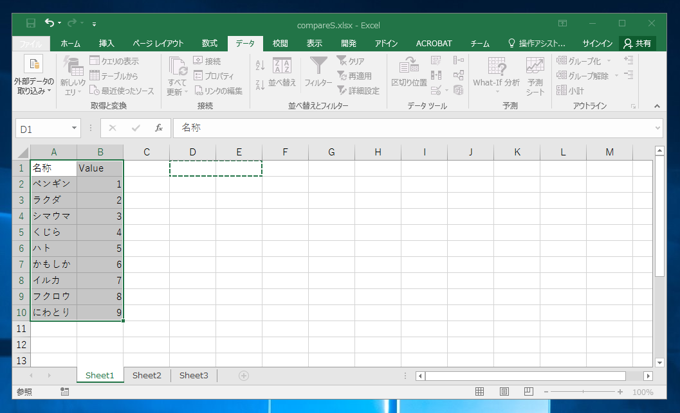Switch to Page Layout view icon
This screenshot has width=680, height=413.
pos(504,392)
